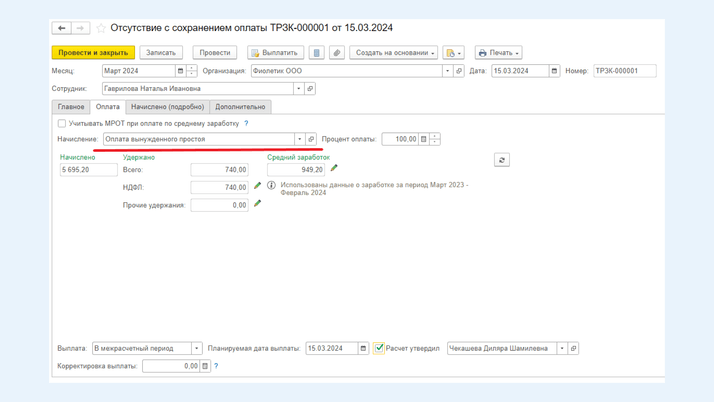Click the Прочие удержания field '0,00'
This screenshot has width=714, height=402.
click(219, 205)
